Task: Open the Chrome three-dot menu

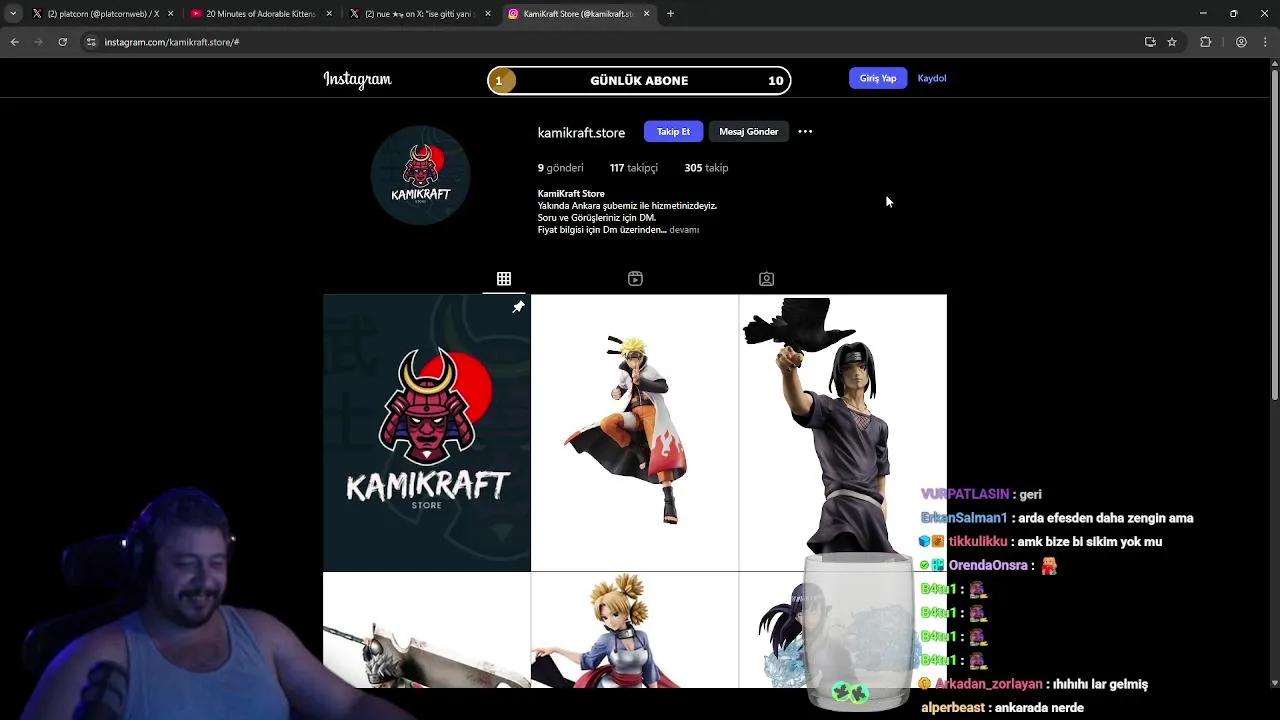Action: pos(1265,42)
